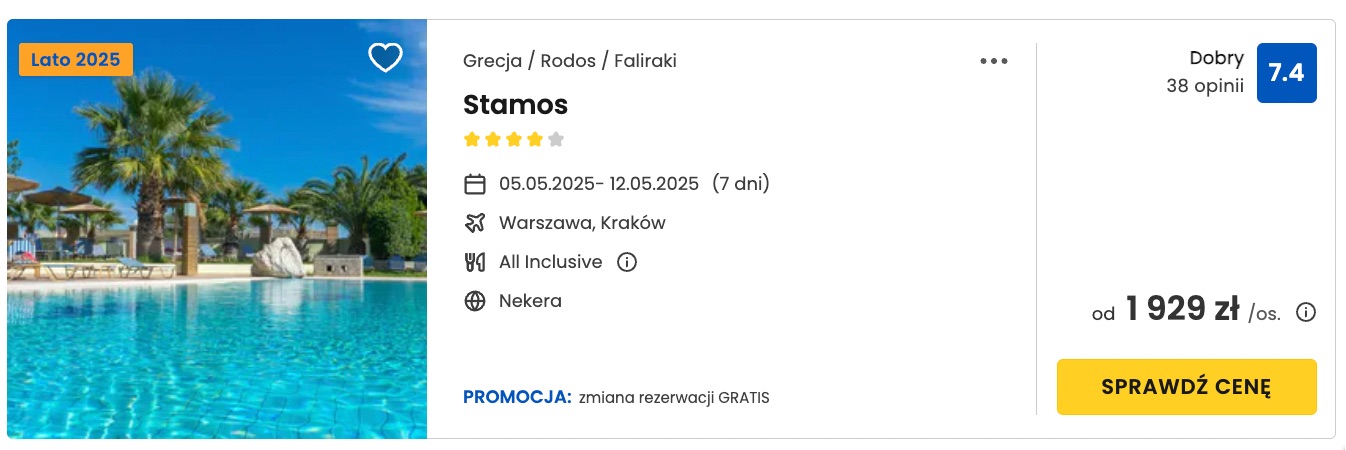Follow the Grecja / Rodos / Faliraki breadcrumb

click(570, 61)
